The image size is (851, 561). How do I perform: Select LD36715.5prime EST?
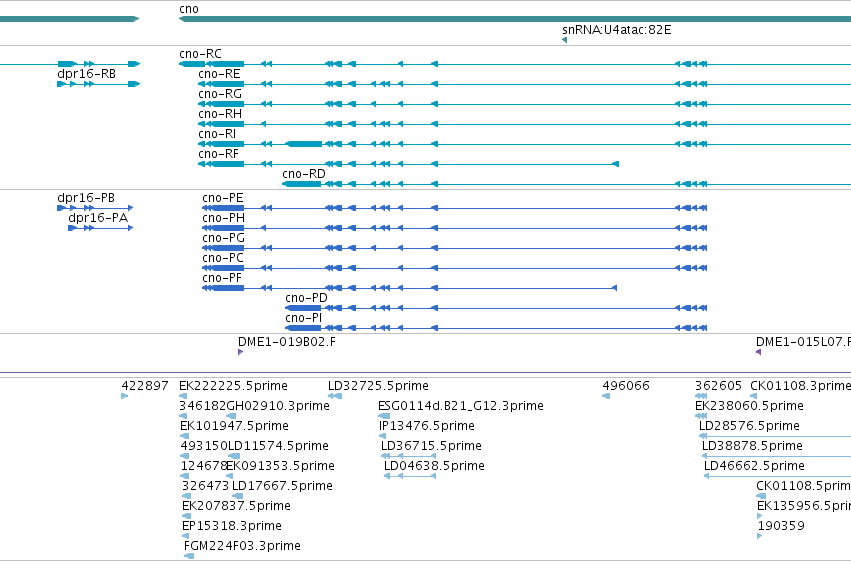point(431,447)
